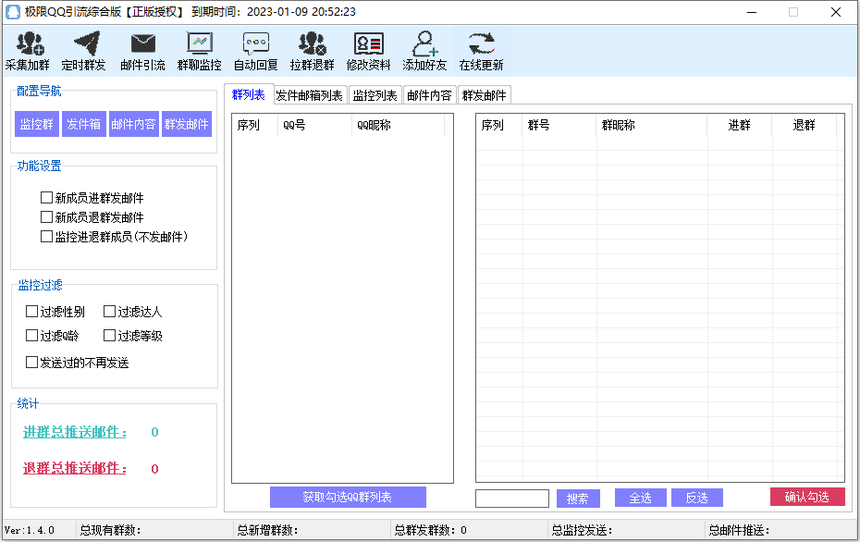Click the QQ号 column header
860x542 pixels.
tap(314, 125)
